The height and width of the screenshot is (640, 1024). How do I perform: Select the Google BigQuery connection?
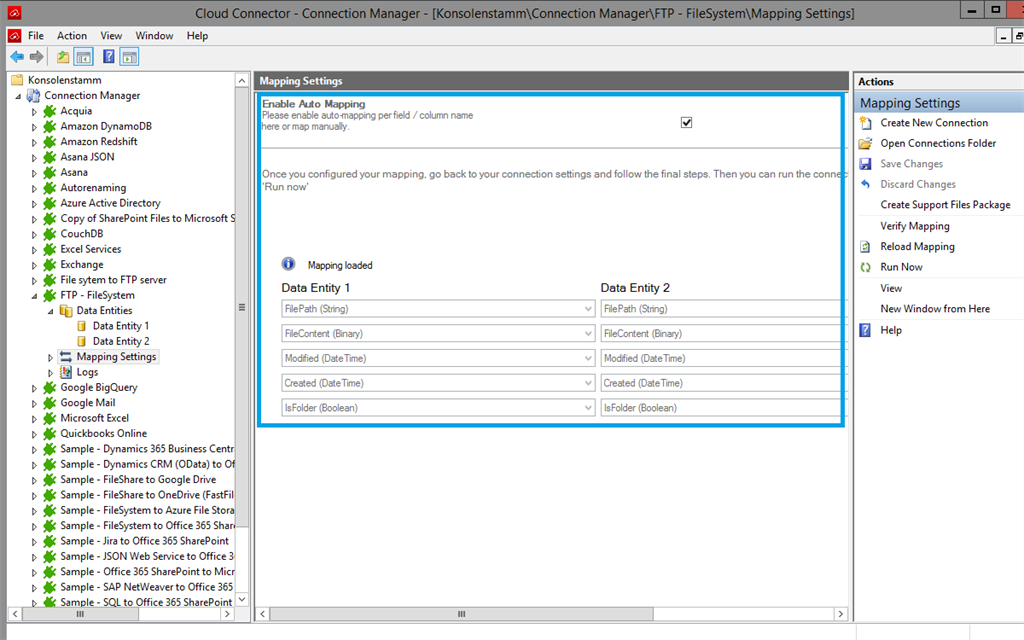click(98, 387)
